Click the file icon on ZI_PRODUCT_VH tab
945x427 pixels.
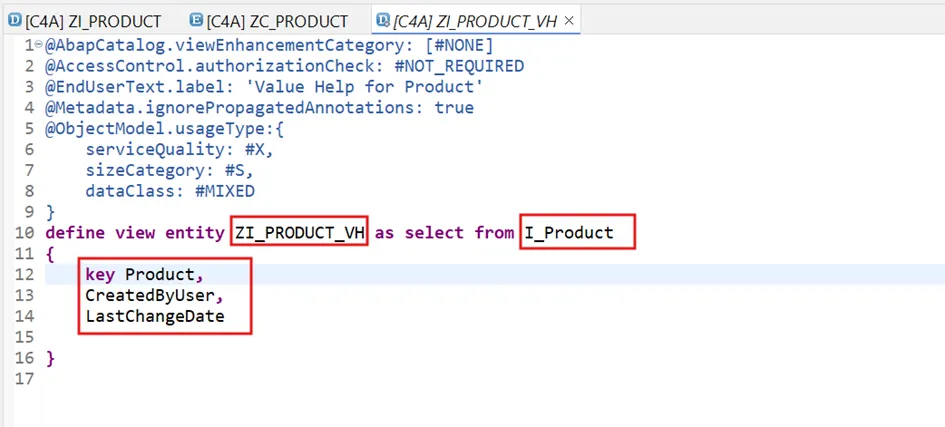[x=381, y=20]
